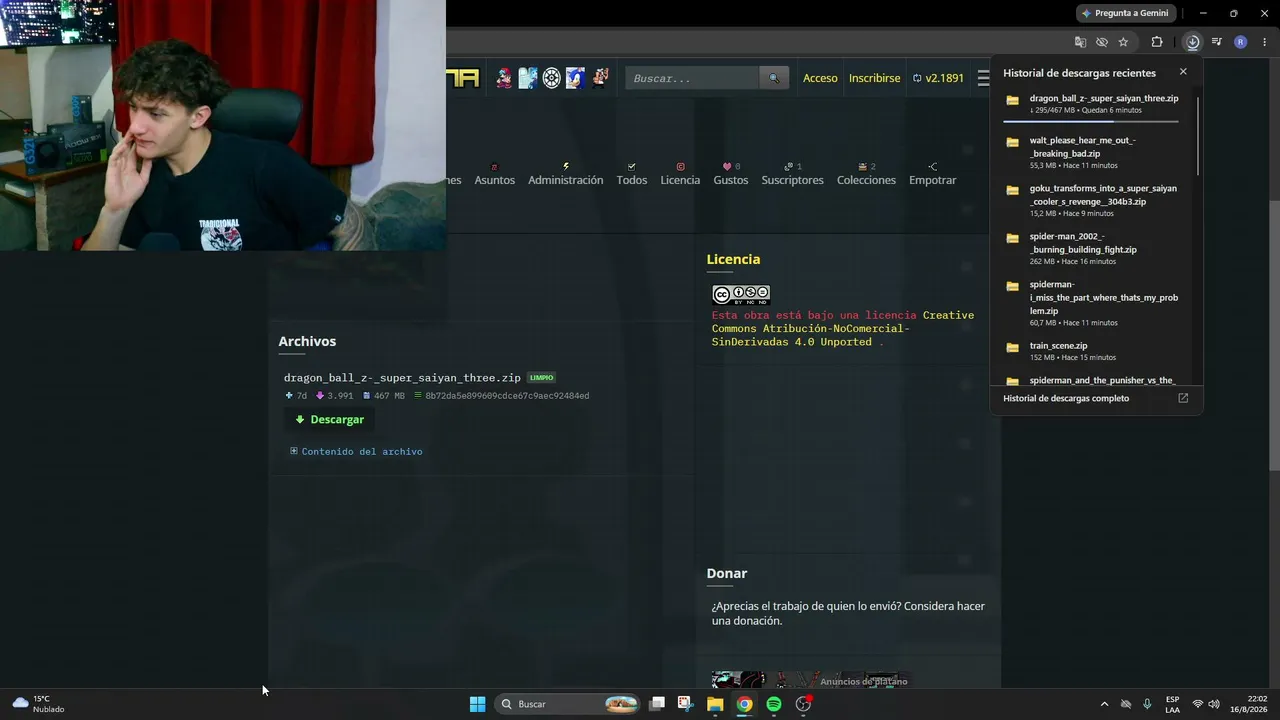Click 'Pregunta a Gemini' button
Image resolution: width=1280 pixels, height=720 pixels.
[1125, 13]
